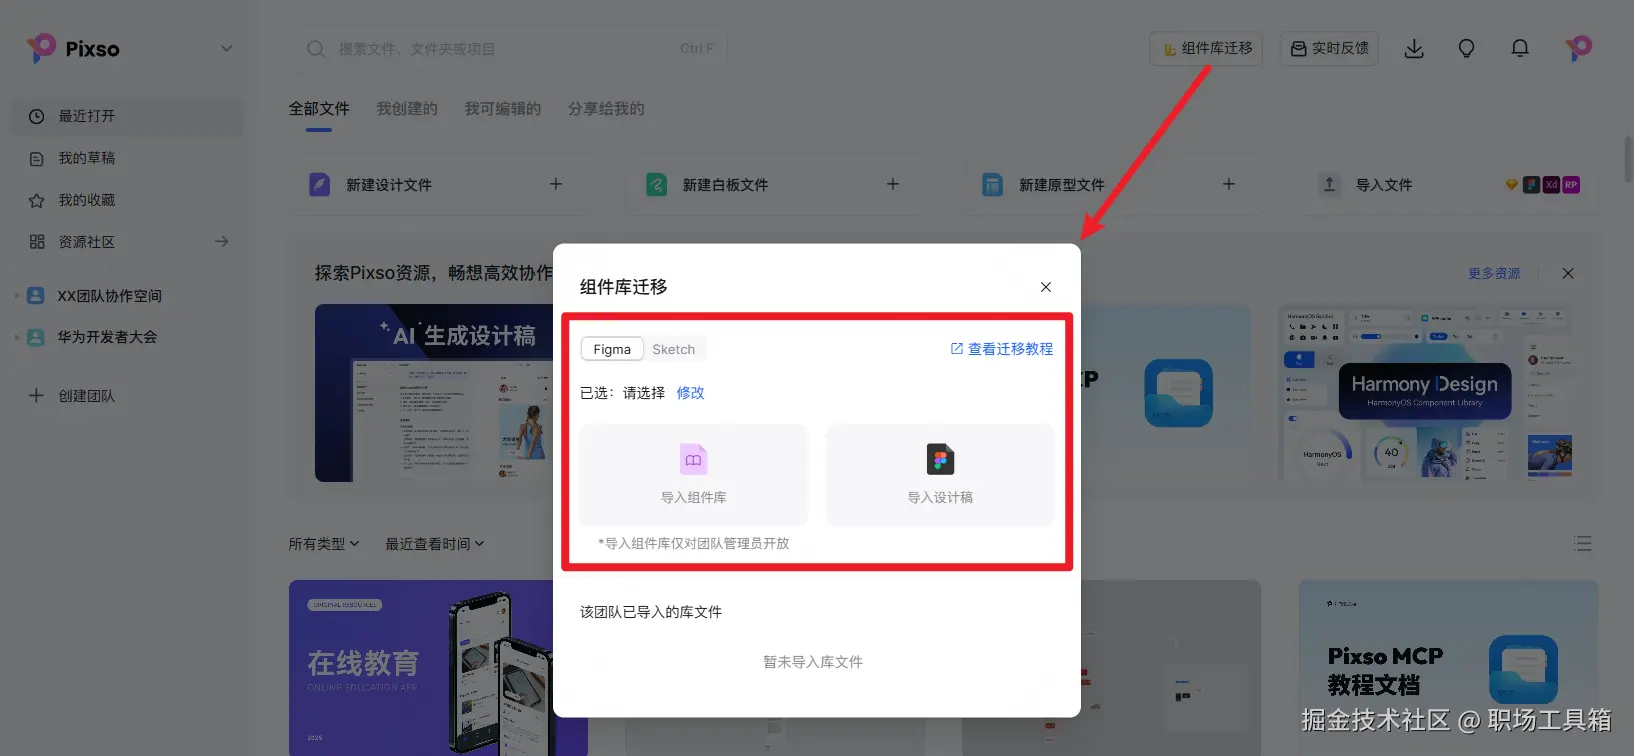Close the 组件库迁移 dialog

click(1046, 287)
